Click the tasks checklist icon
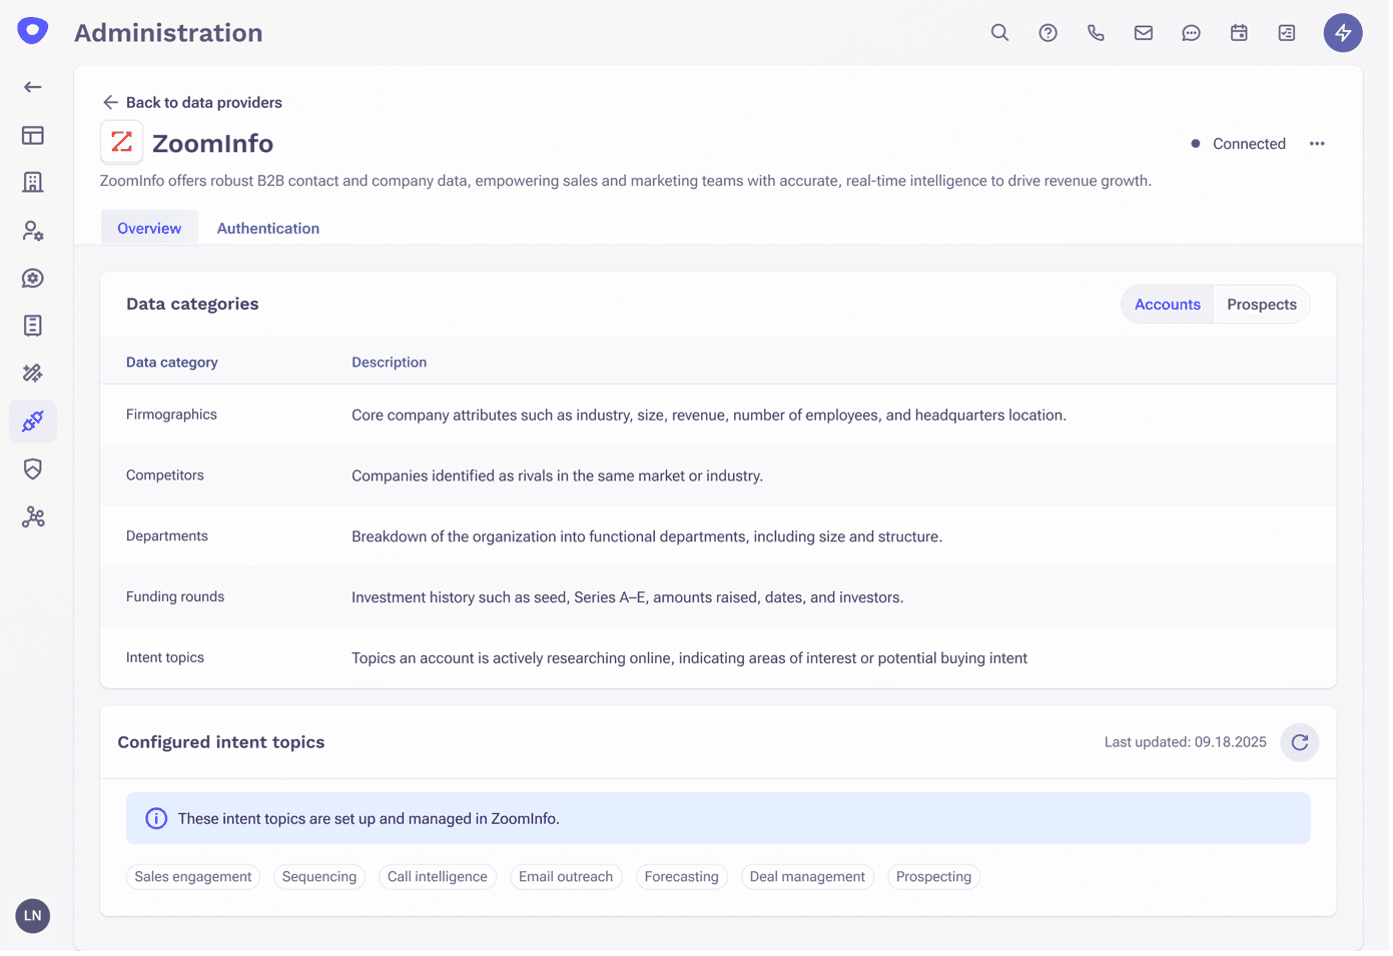 (1287, 32)
